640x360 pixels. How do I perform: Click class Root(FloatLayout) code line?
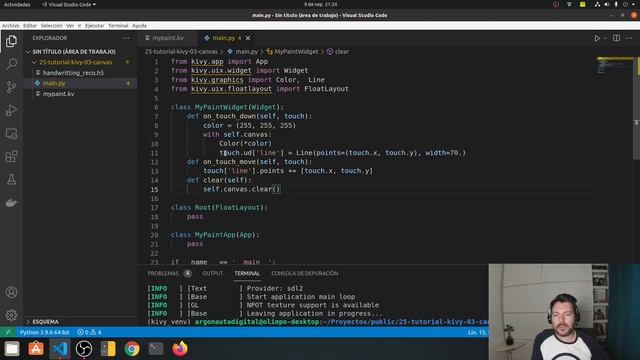(219, 208)
